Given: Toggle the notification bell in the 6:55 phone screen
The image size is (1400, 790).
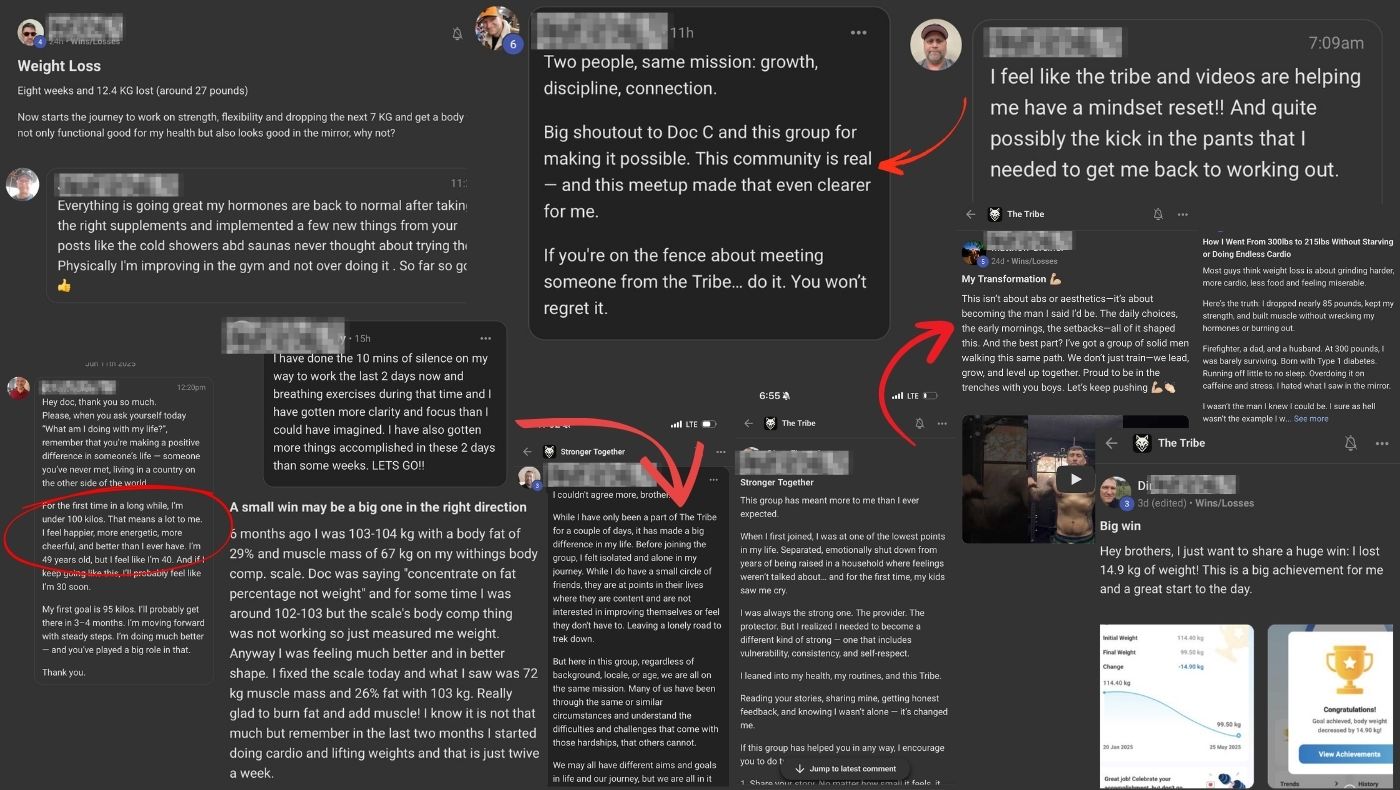Looking at the screenshot, I should pyautogui.click(x=919, y=423).
